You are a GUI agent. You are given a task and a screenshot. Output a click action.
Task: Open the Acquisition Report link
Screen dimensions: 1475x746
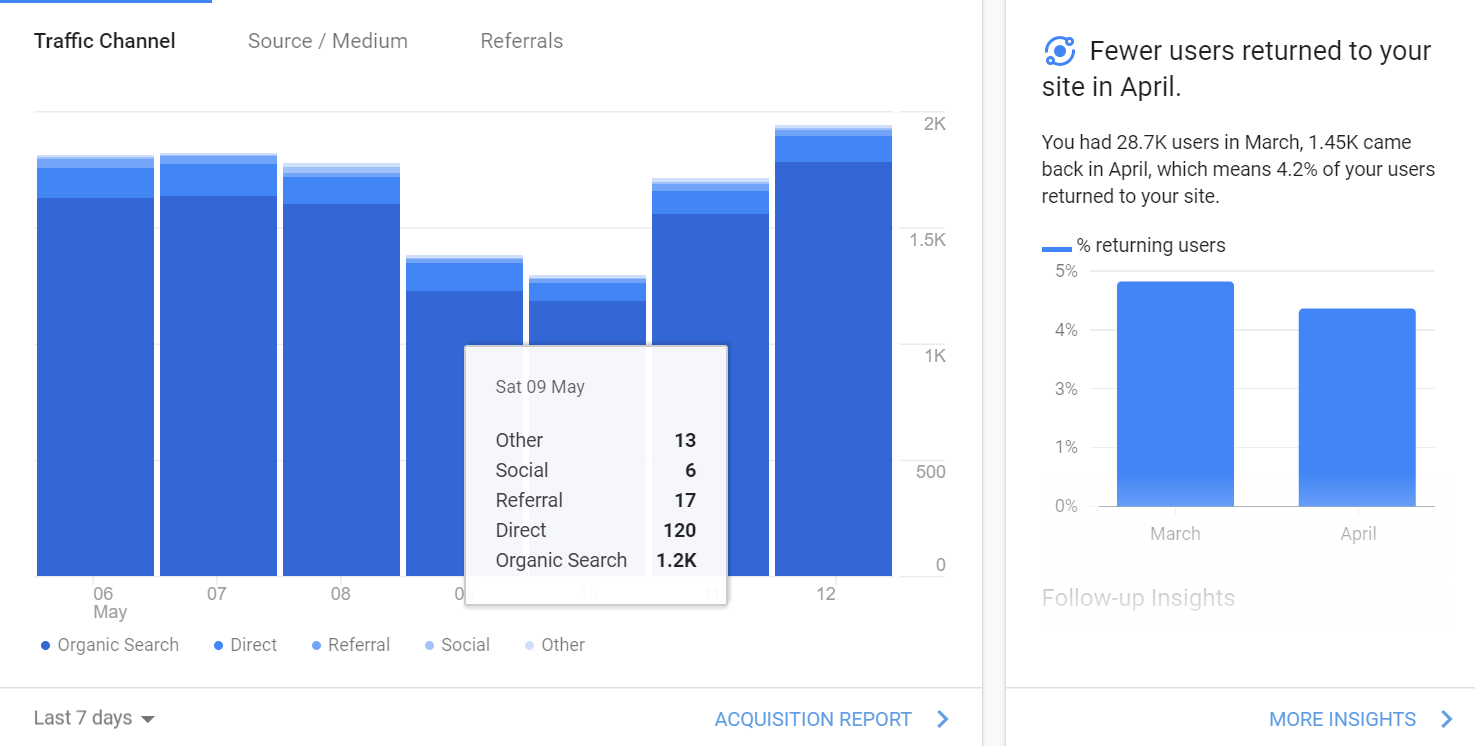(x=812, y=719)
